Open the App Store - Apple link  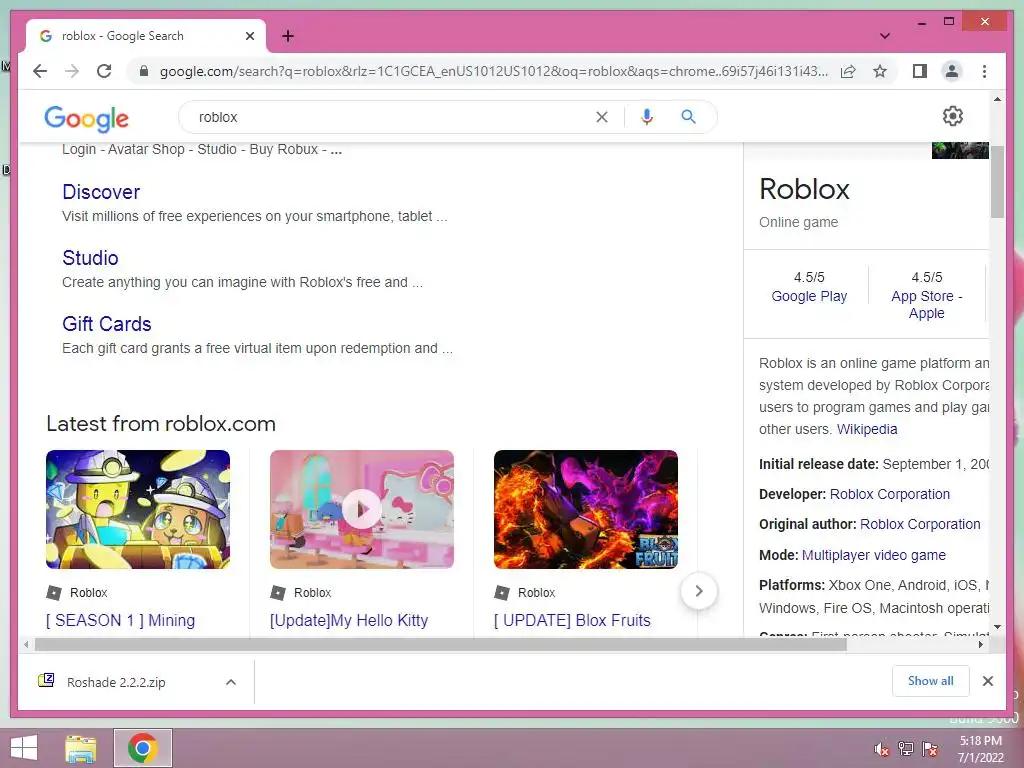pos(927,304)
